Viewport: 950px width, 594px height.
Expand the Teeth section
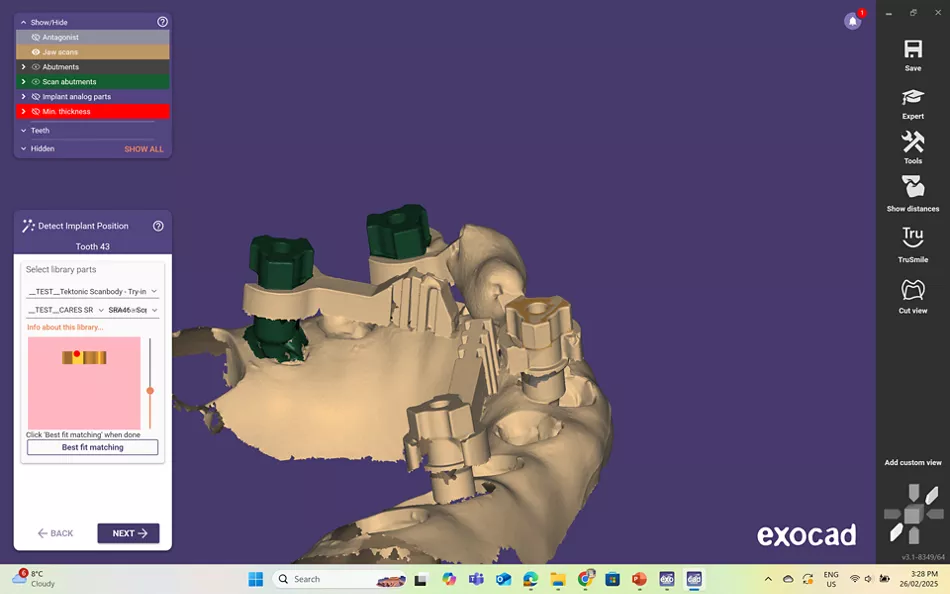23,130
